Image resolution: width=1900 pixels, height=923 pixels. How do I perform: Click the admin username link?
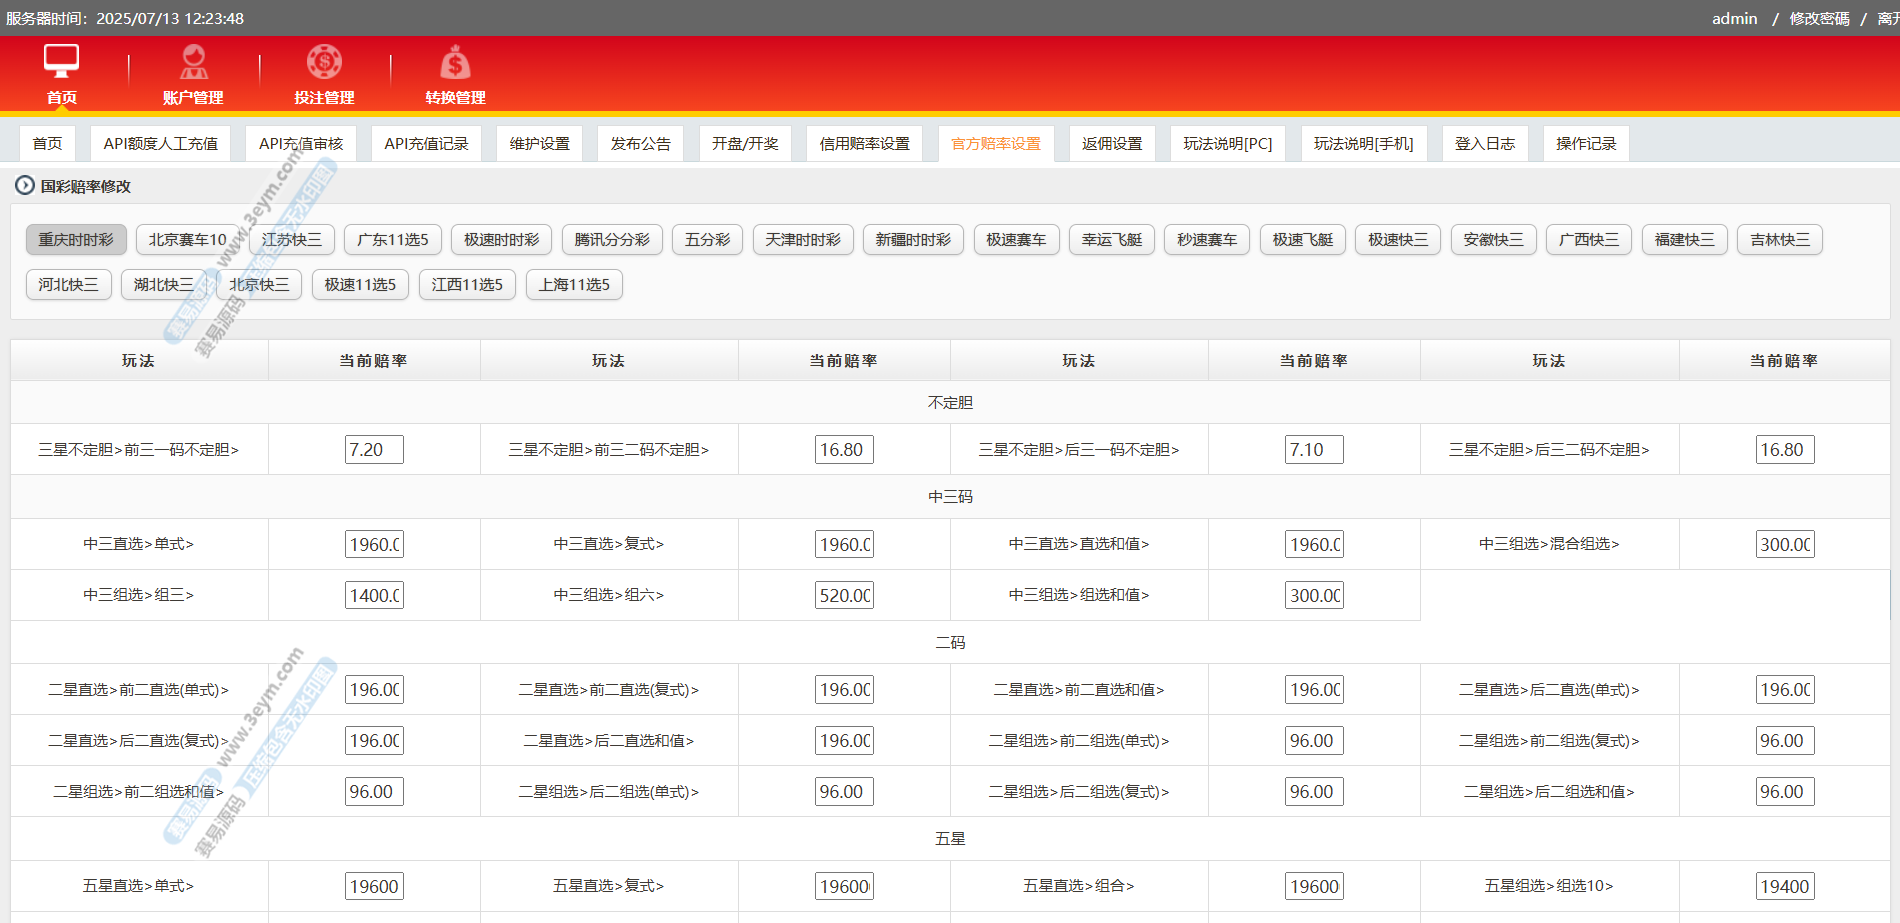[x=1734, y=18]
